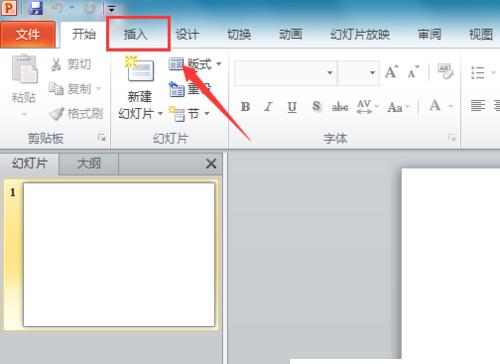
Task: Expand the 复制 dropdown arrow
Action: pyautogui.click(x=99, y=89)
